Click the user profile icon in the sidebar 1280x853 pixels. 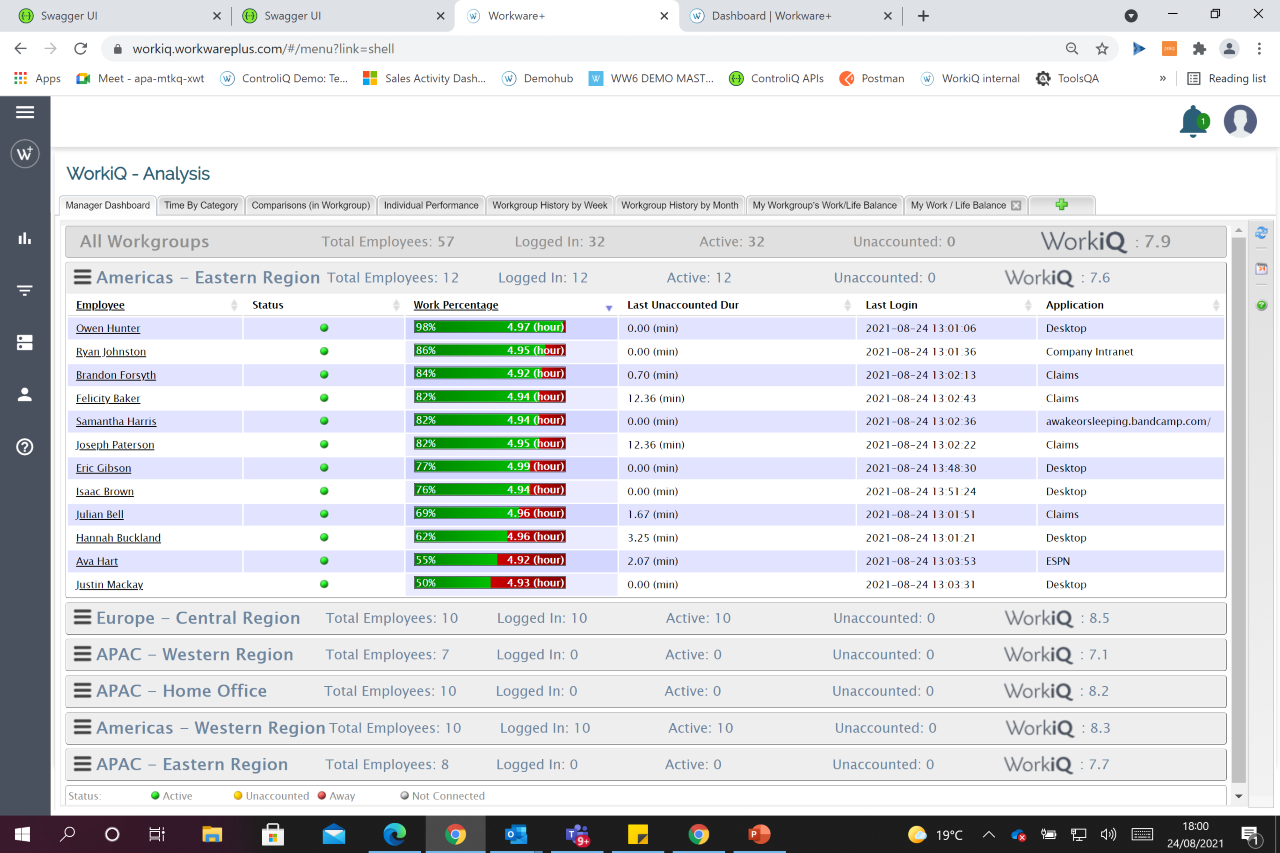click(24, 395)
